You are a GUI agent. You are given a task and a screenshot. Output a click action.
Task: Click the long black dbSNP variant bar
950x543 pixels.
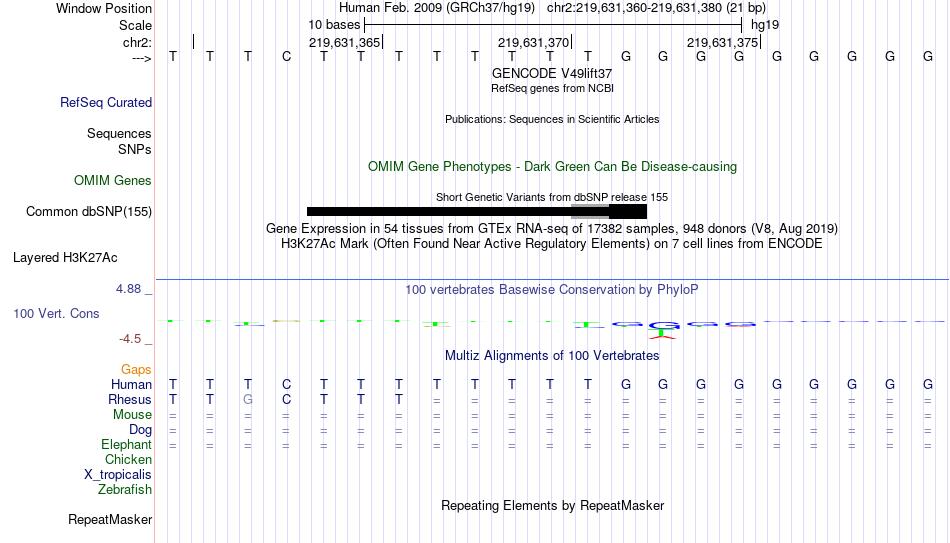(x=439, y=212)
